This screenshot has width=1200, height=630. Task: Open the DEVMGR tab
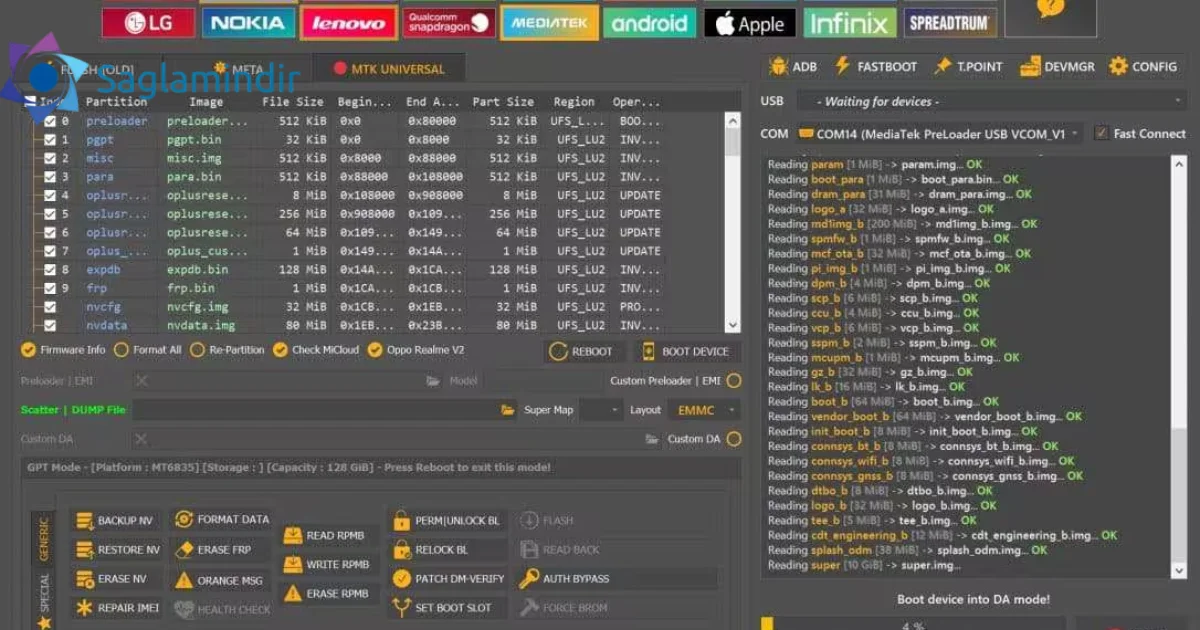pyautogui.click(x=1057, y=66)
